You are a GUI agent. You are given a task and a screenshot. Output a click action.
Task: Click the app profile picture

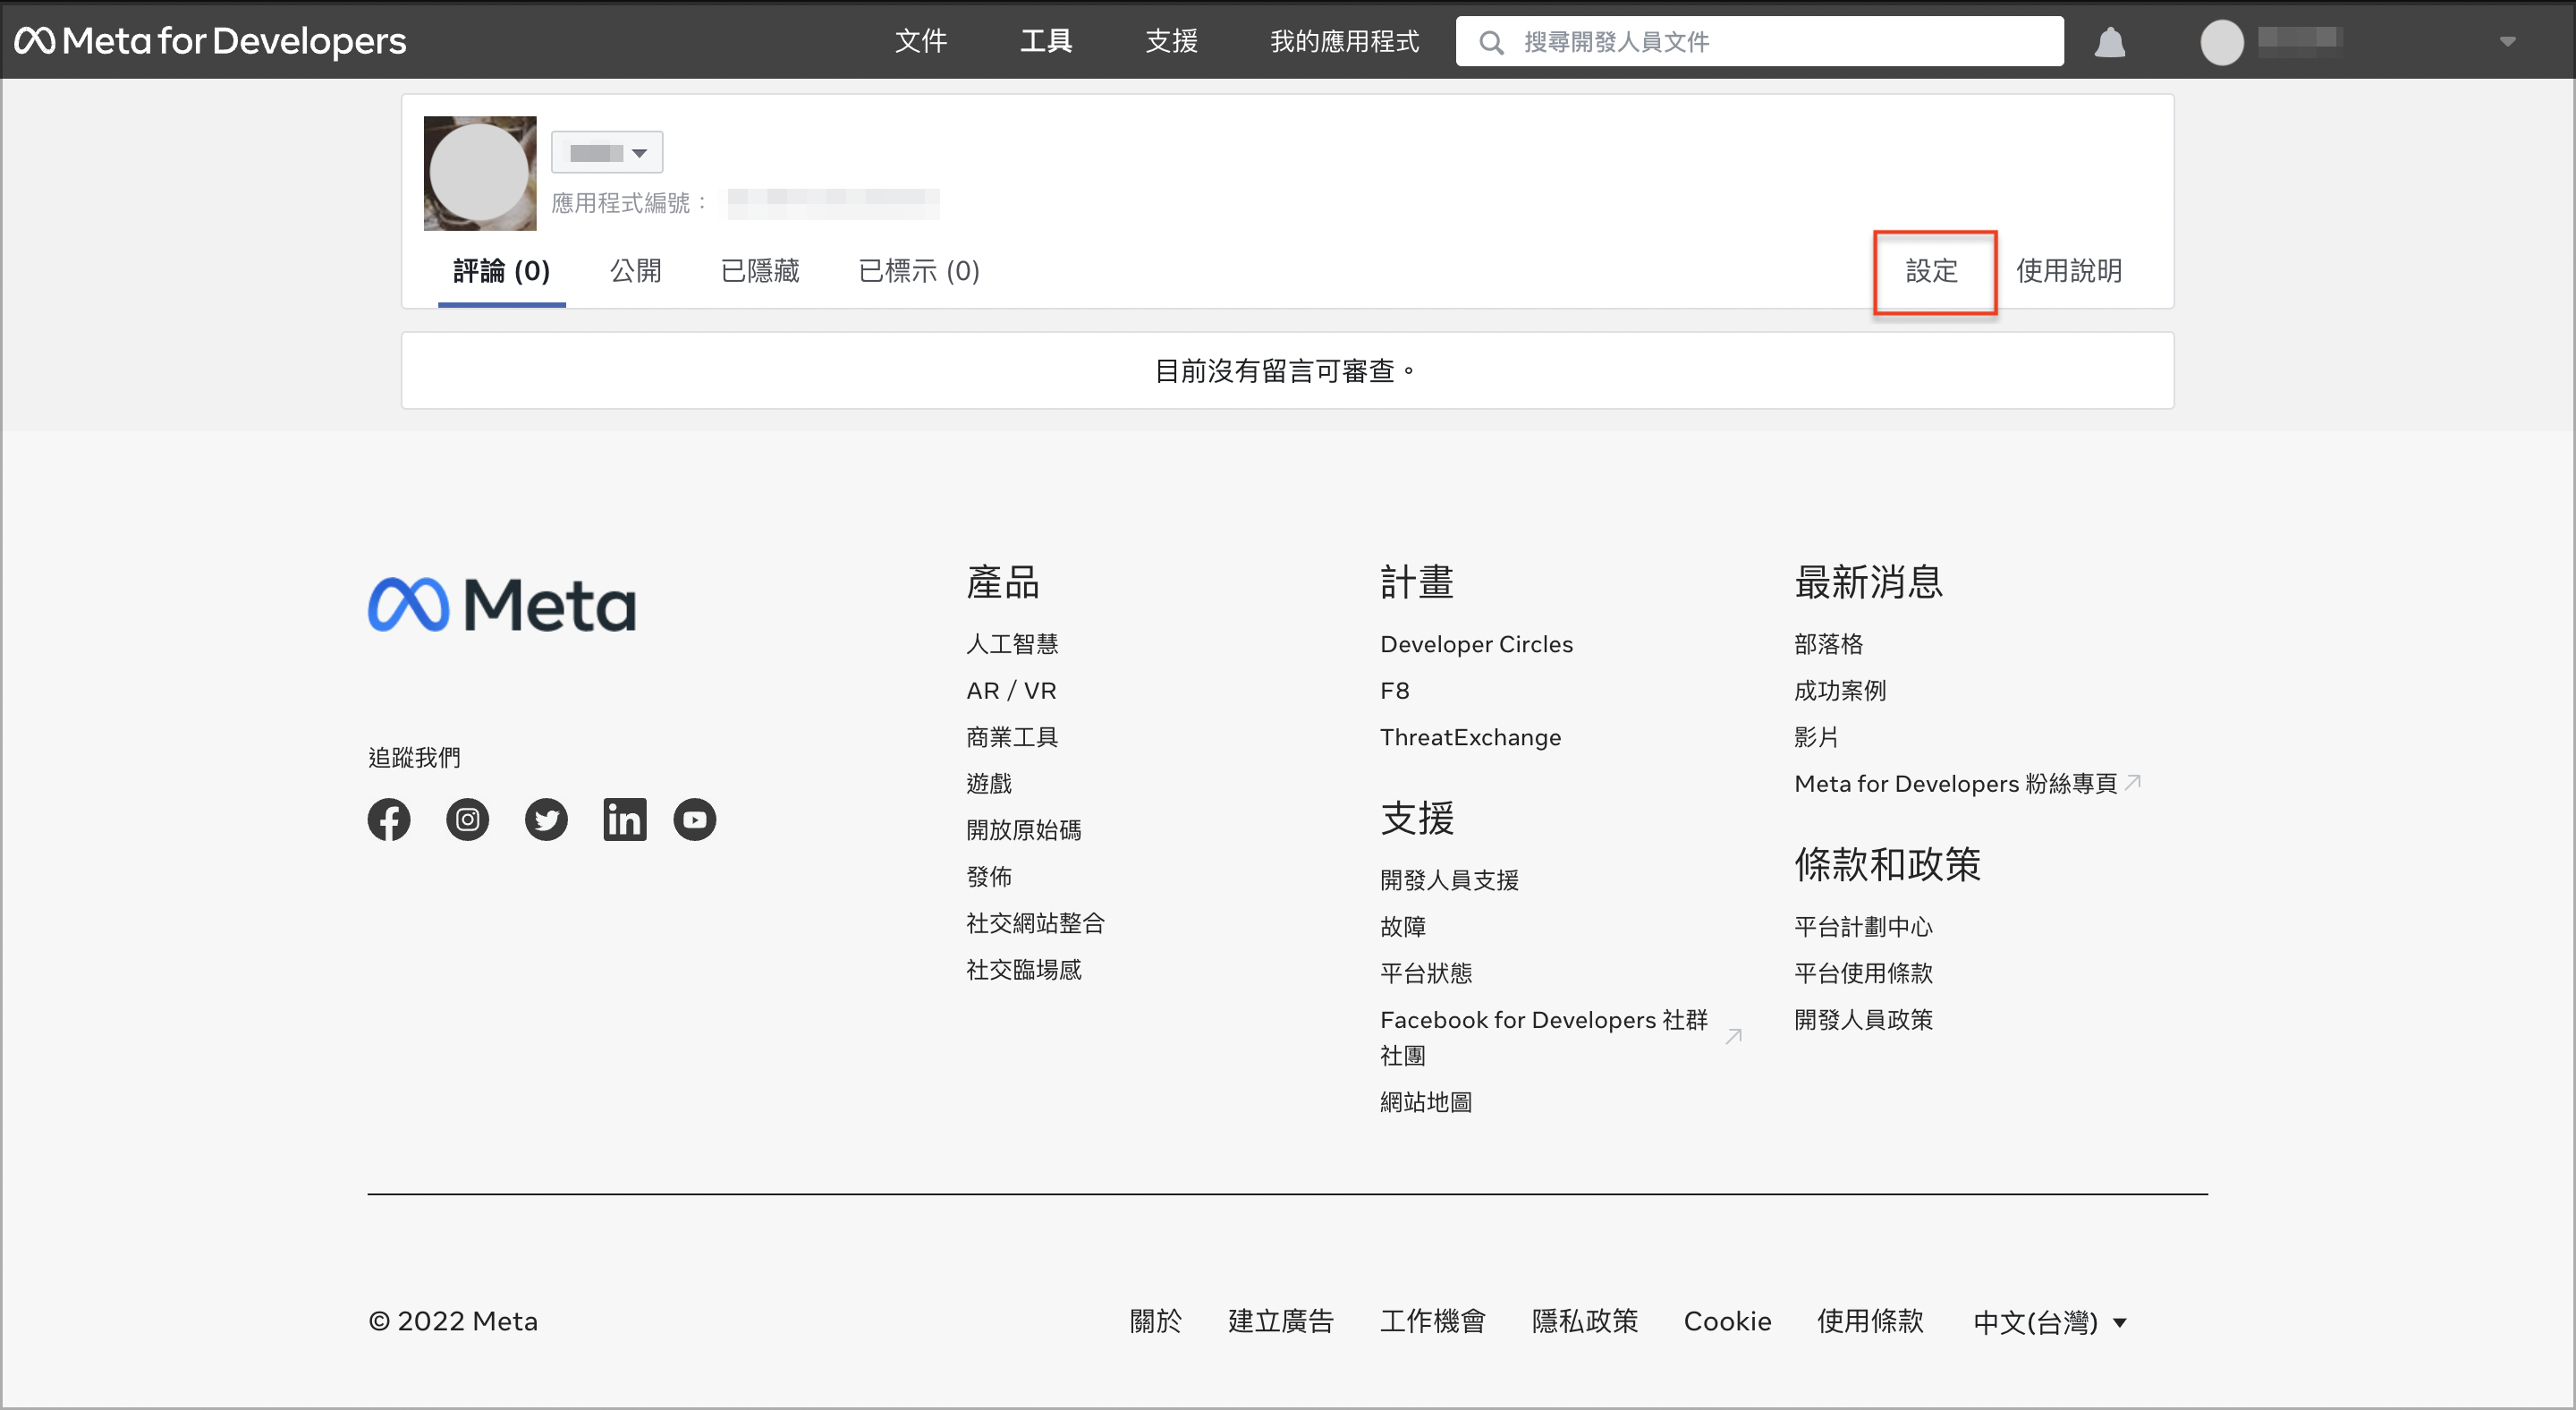tap(479, 173)
